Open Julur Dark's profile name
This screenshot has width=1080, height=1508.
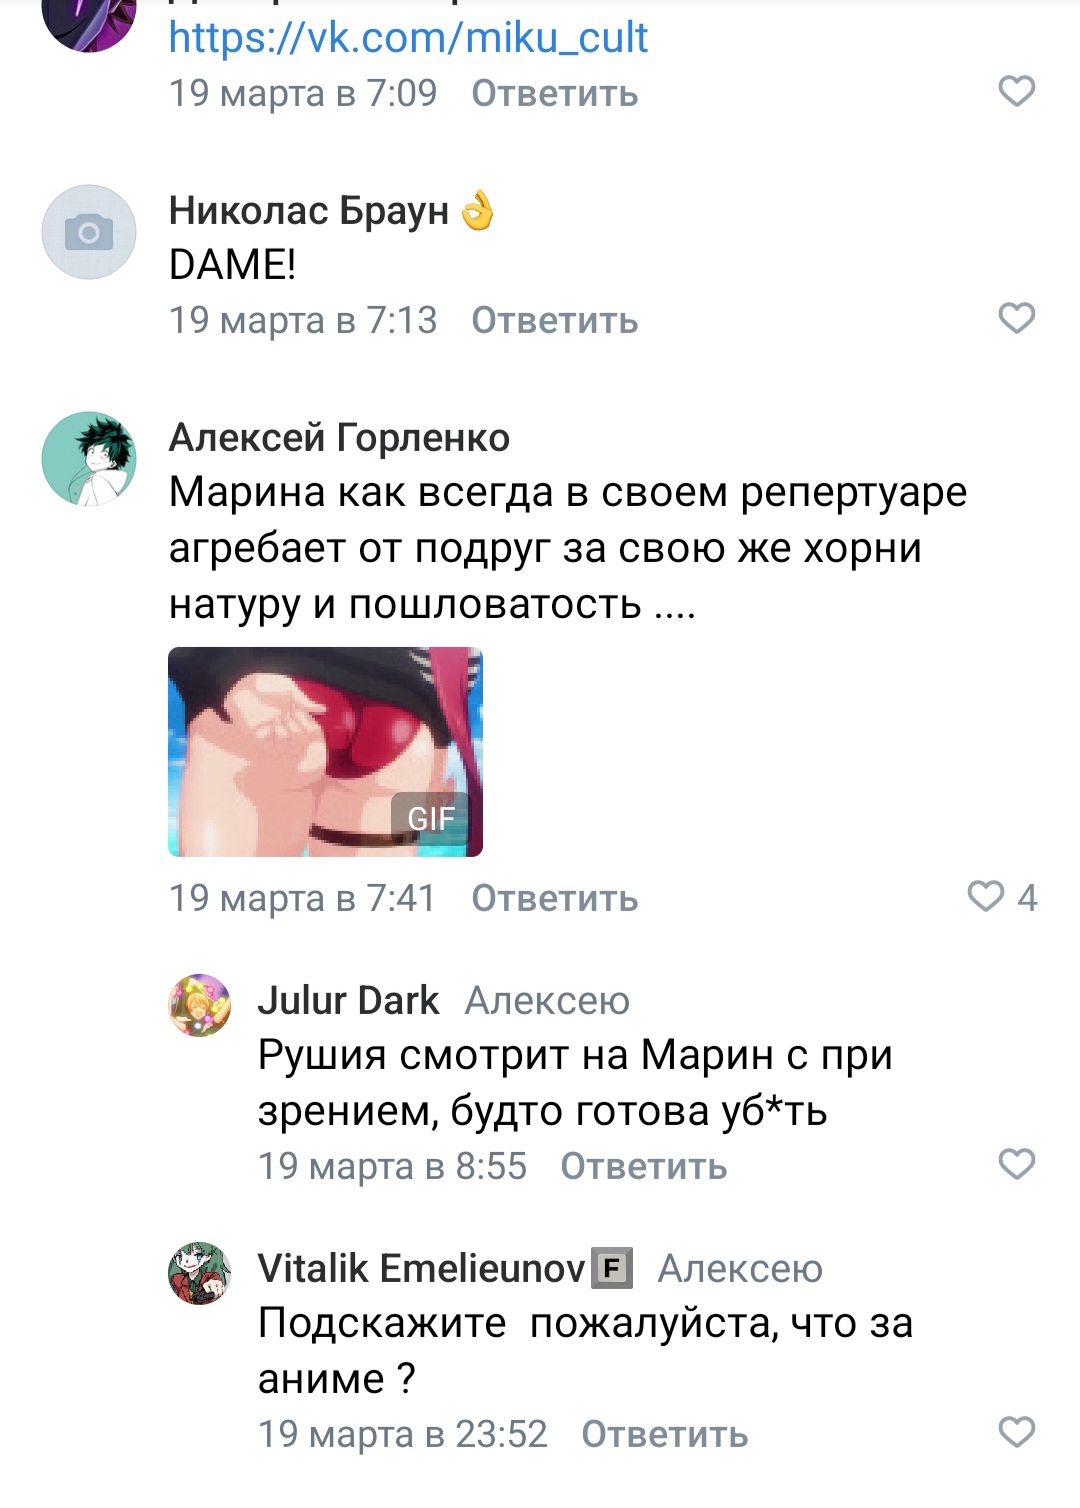tap(348, 1000)
